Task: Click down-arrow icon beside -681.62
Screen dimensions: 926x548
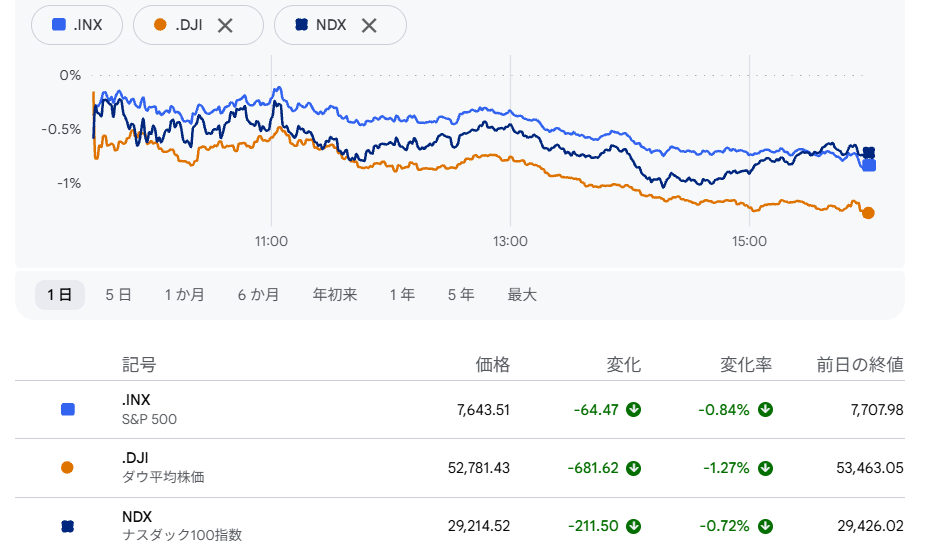Action: tap(634, 468)
